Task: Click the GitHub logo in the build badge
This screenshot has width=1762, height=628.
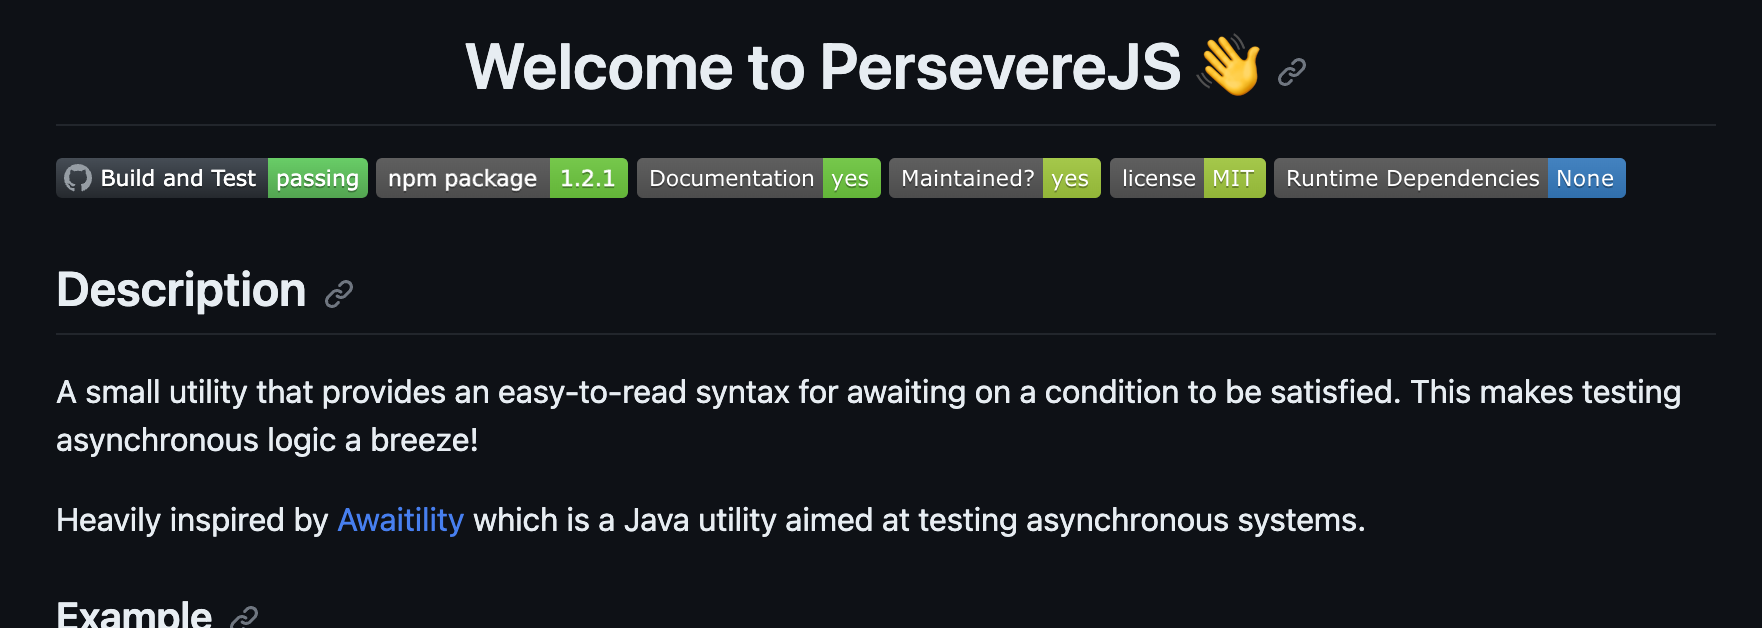Action: tap(78, 178)
